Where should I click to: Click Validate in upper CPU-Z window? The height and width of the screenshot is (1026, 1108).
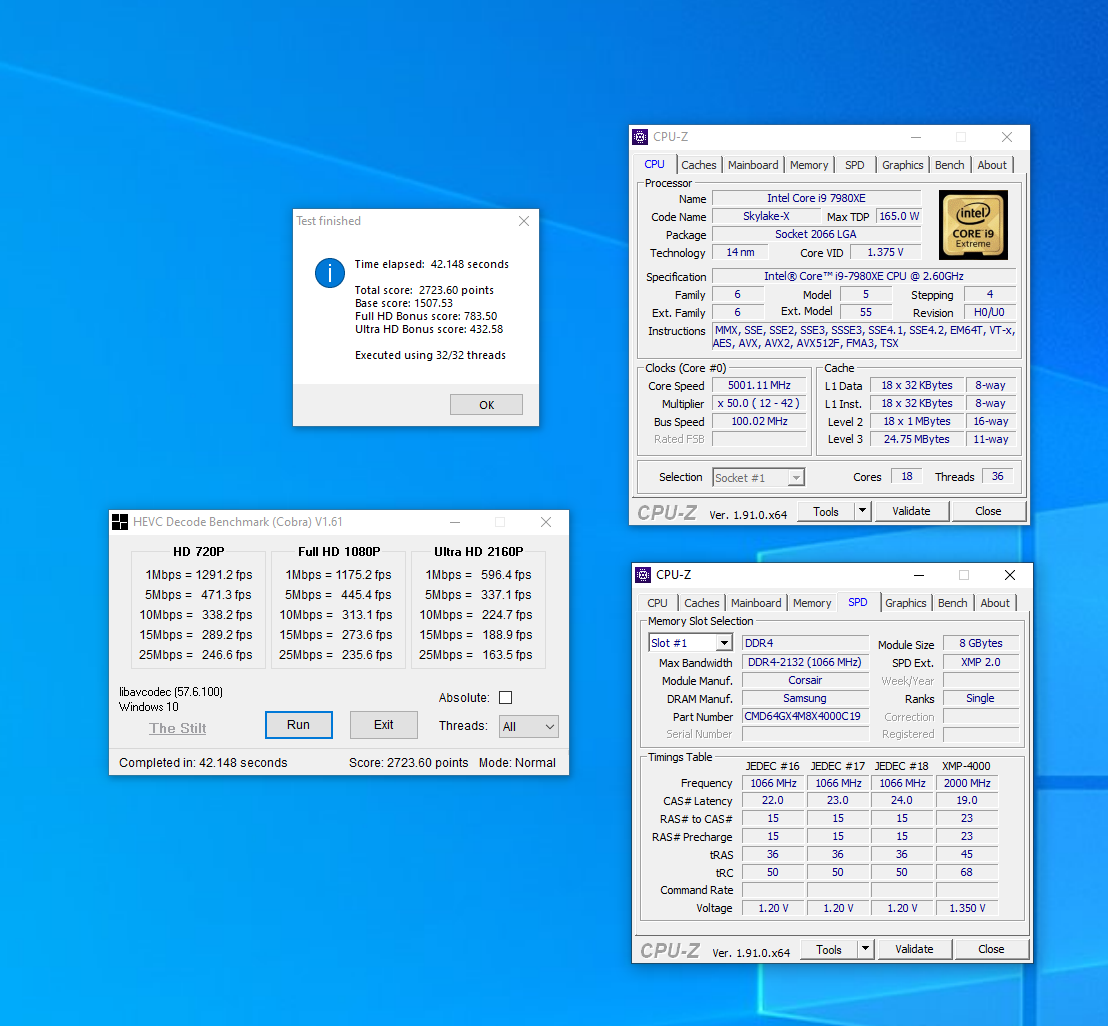point(911,511)
